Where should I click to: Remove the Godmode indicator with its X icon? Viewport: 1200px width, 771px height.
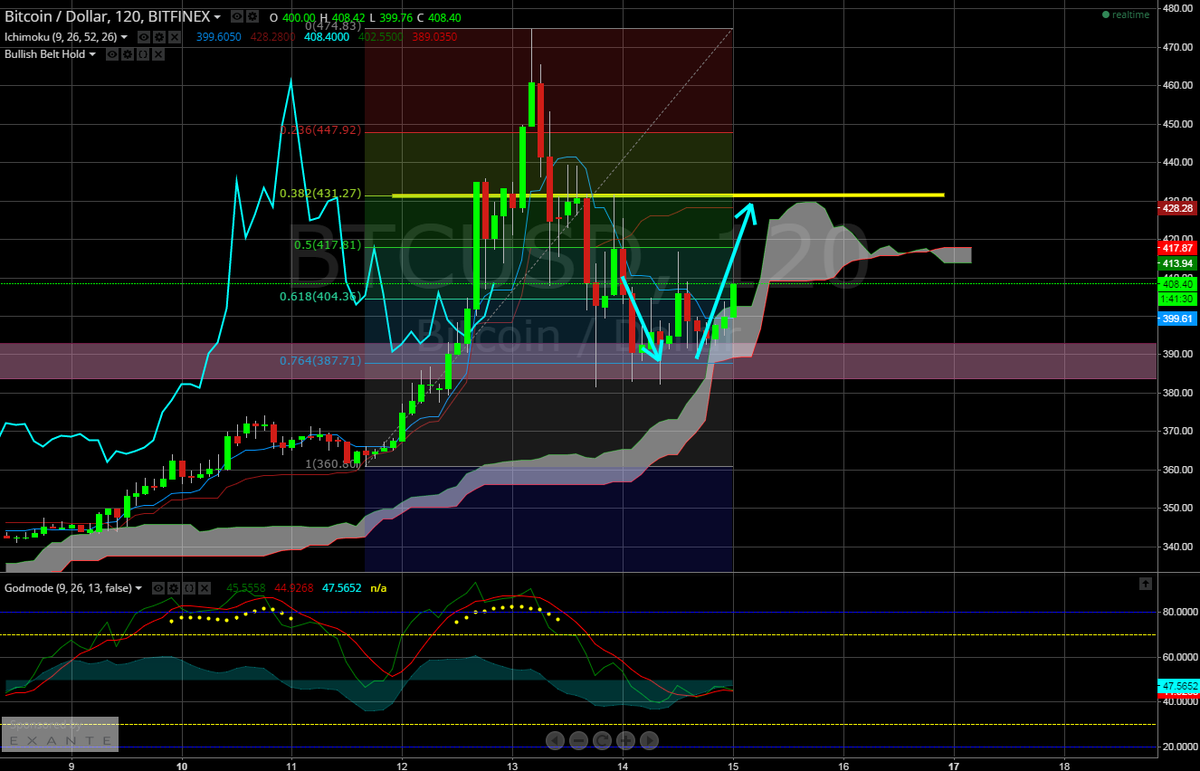[204, 588]
